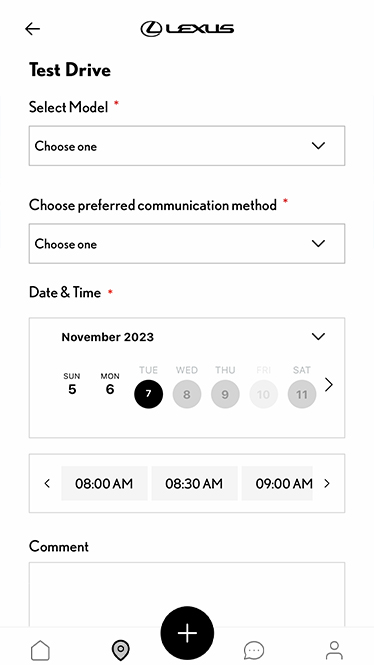This screenshot has width=374, height=665.
Task: Open the home tab icon
Action: pos(40,650)
